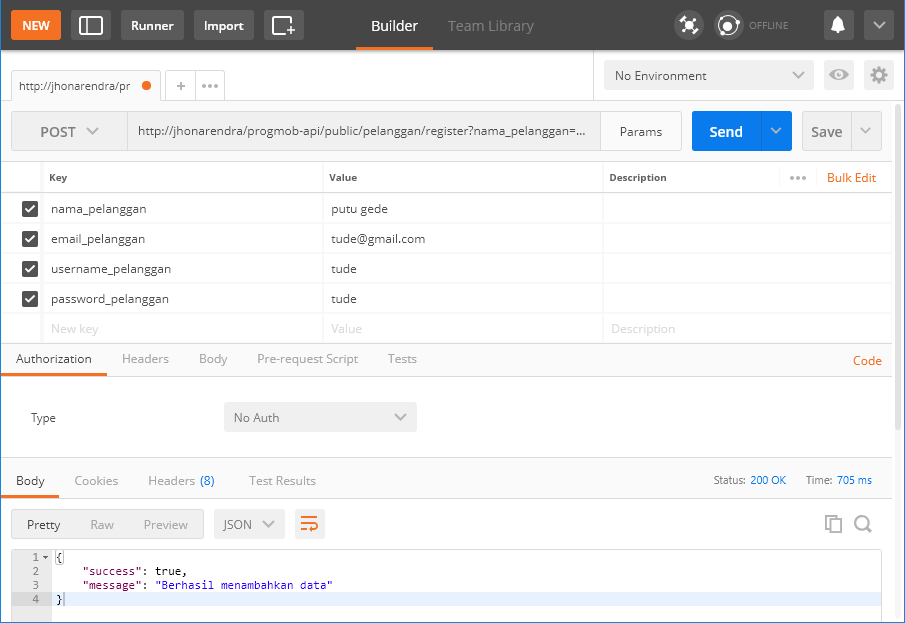Select the response Body tab
The height and width of the screenshot is (623, 905).
click(30, 481)
